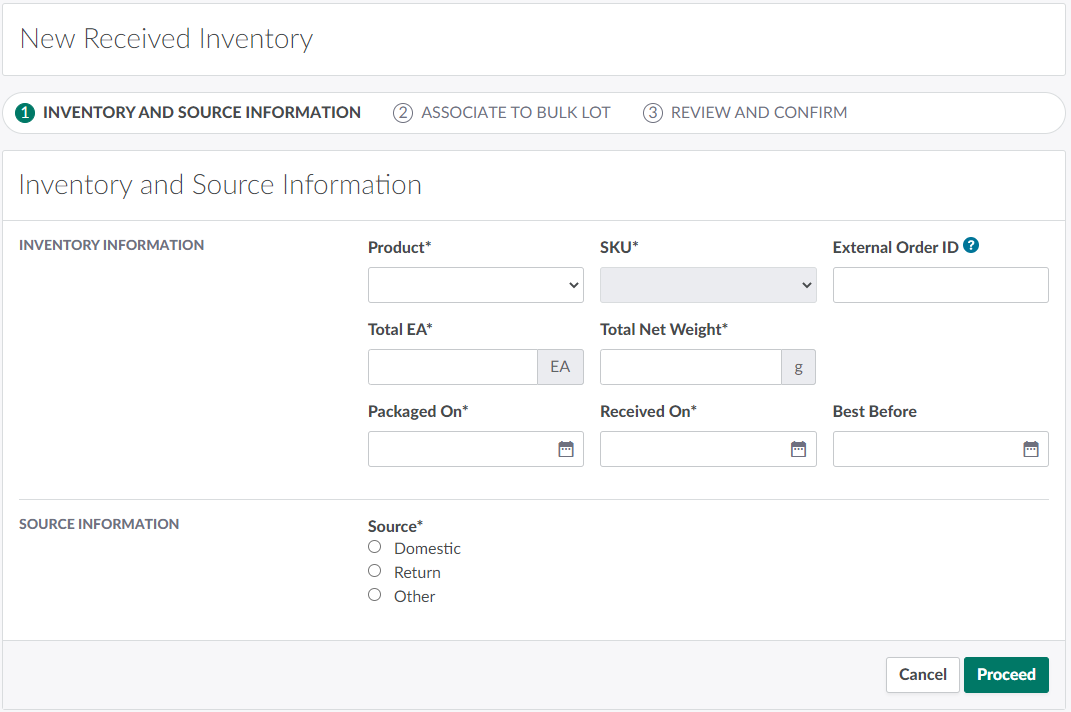Choose the Return source option

[375, 571]
